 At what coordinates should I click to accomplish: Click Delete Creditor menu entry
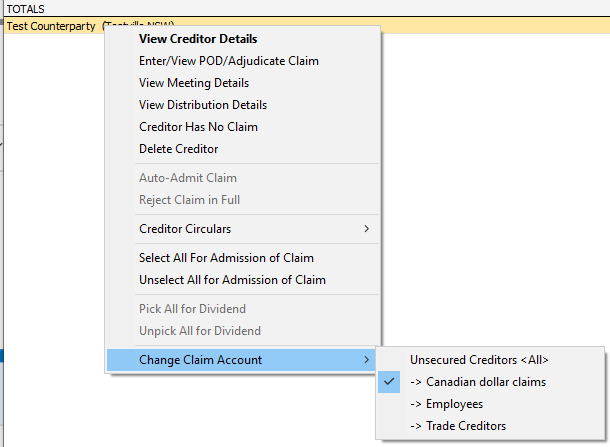click(179, 149)
